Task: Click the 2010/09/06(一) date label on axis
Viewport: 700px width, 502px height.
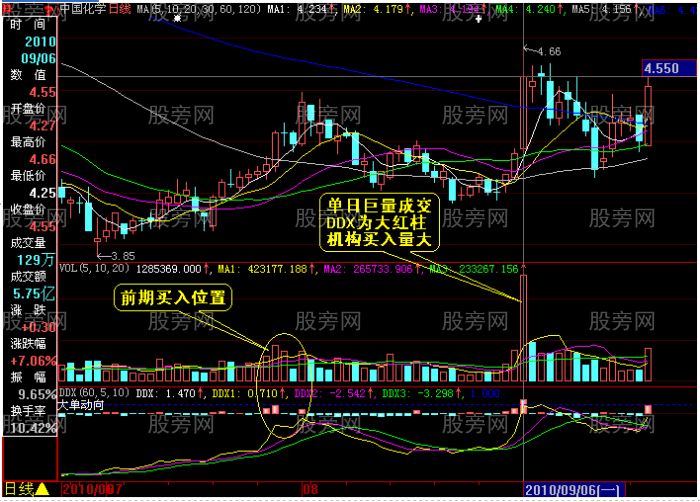Action: [572, 490]
